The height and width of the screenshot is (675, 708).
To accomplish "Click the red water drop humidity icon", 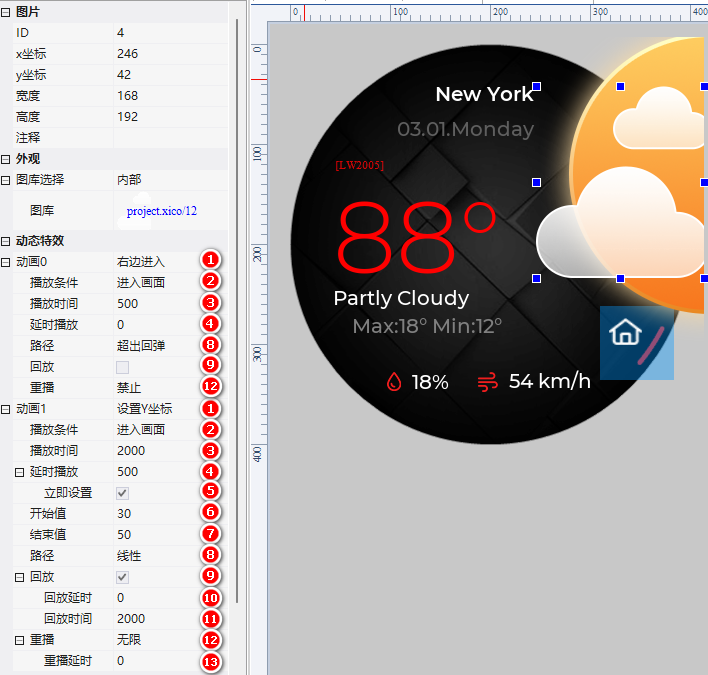I will [x=394, y=382].
